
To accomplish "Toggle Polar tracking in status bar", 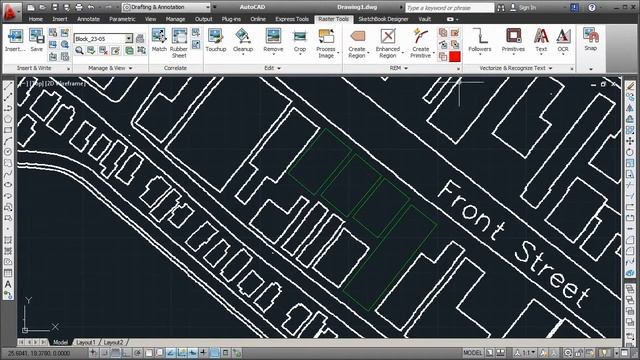I will pyautogui.click(x=138, y=353).
